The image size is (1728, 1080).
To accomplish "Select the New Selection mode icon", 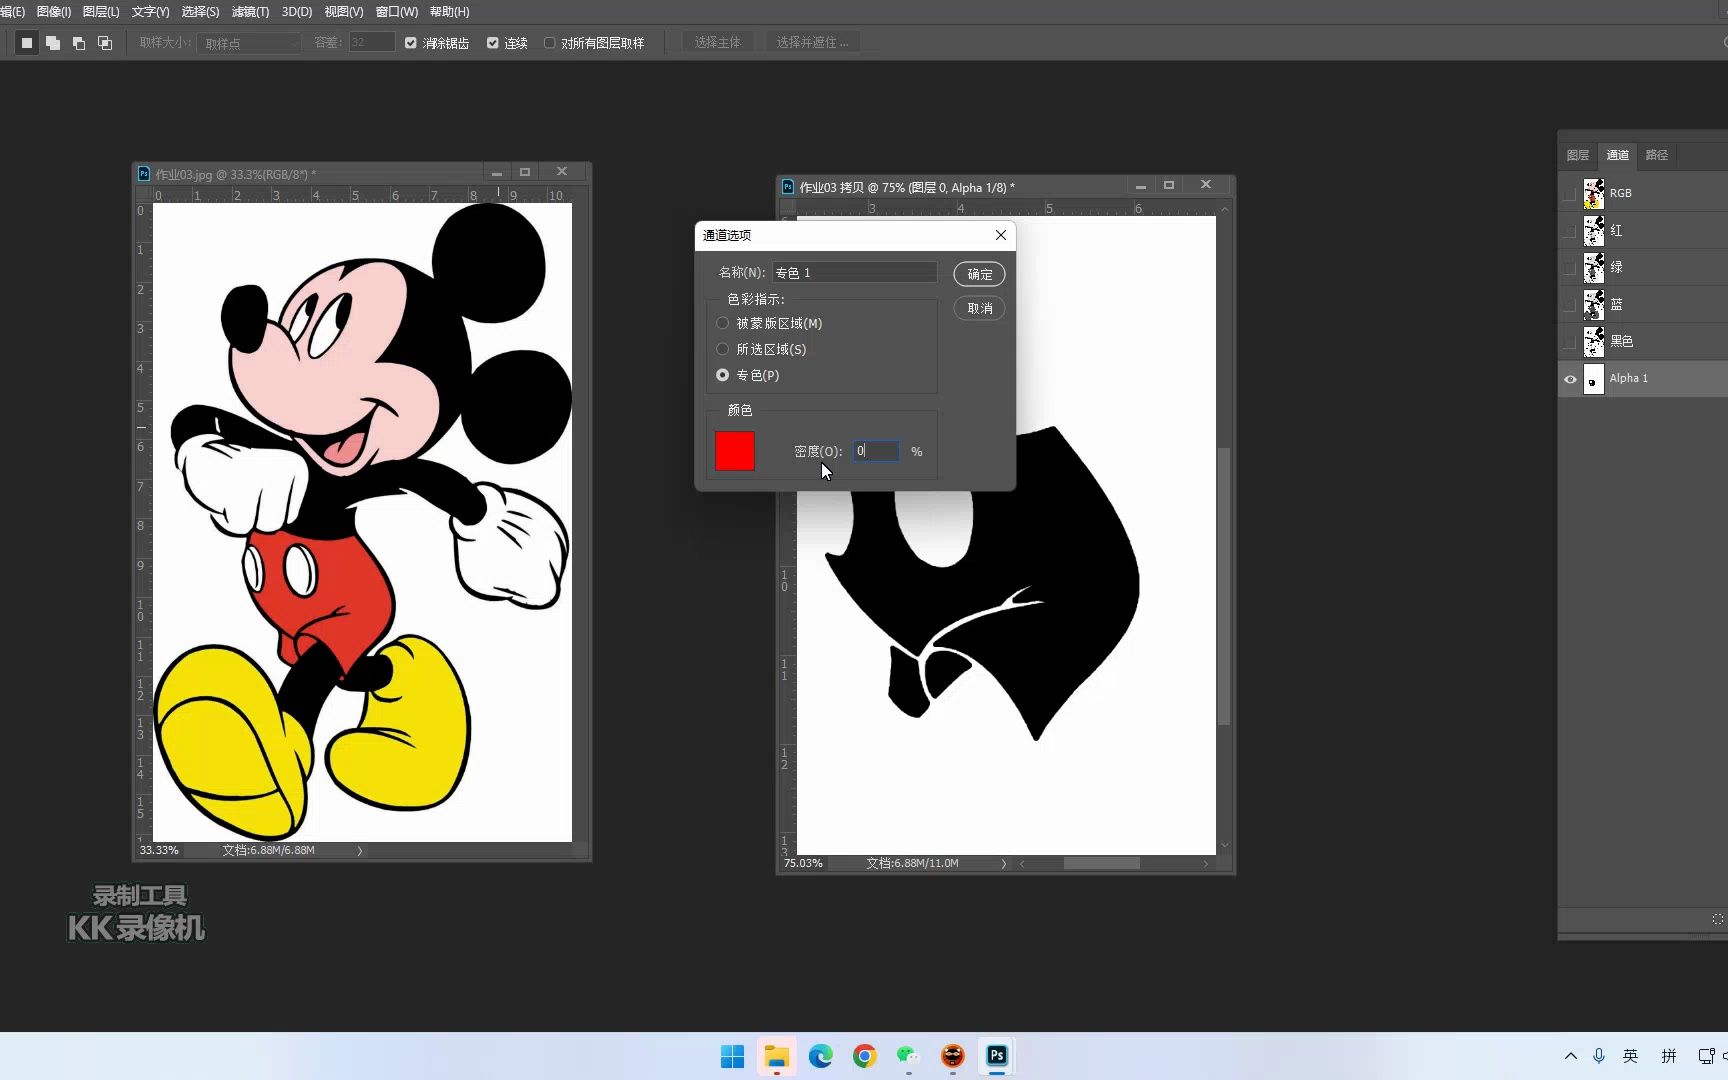I will point(27,43).
